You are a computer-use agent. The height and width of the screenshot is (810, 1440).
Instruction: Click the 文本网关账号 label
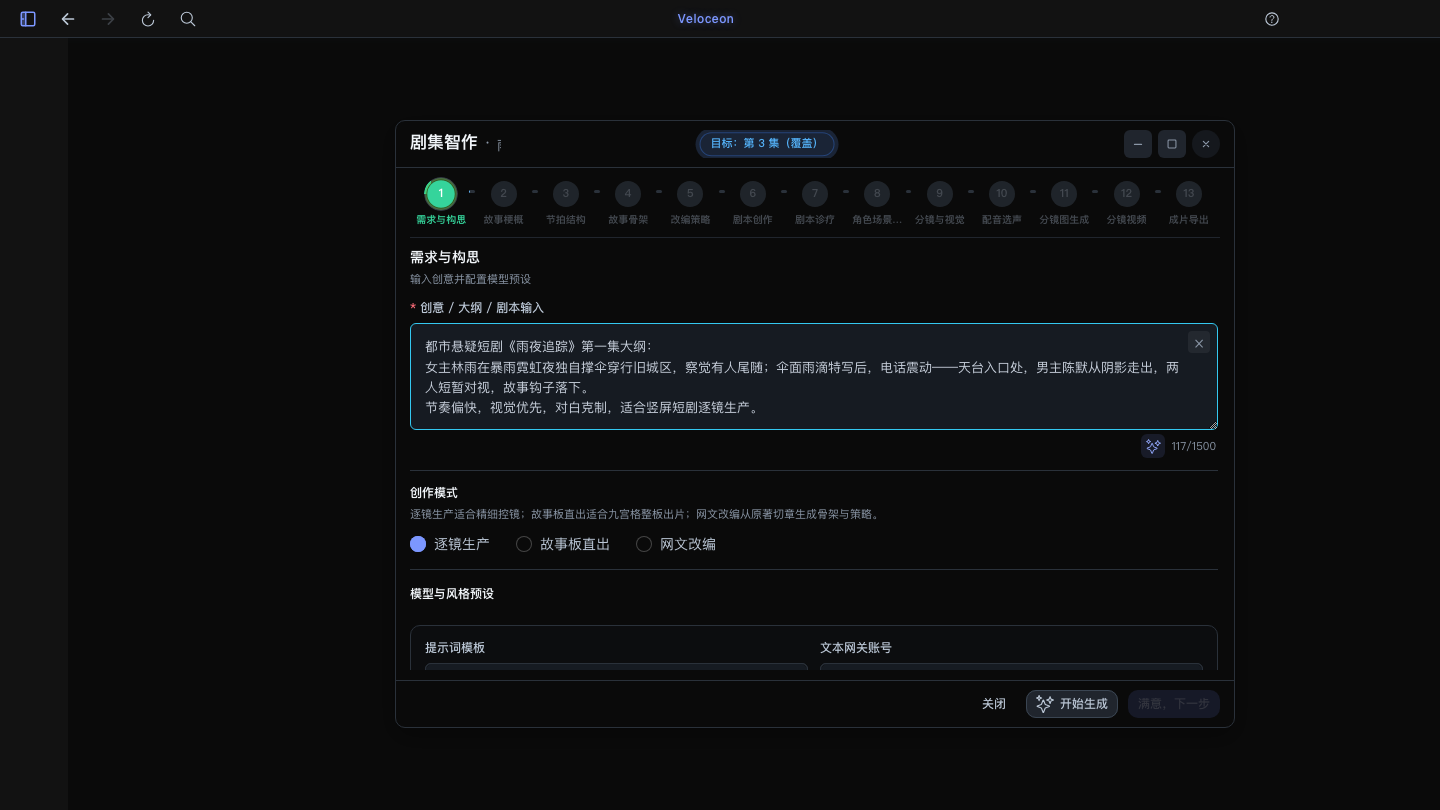856,648
